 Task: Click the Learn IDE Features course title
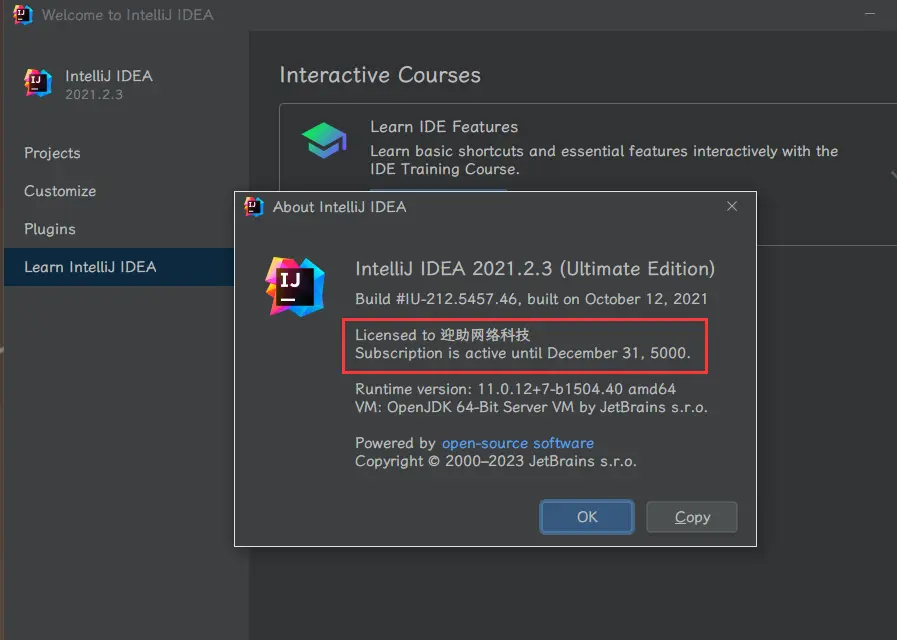[x=444, y=127]
